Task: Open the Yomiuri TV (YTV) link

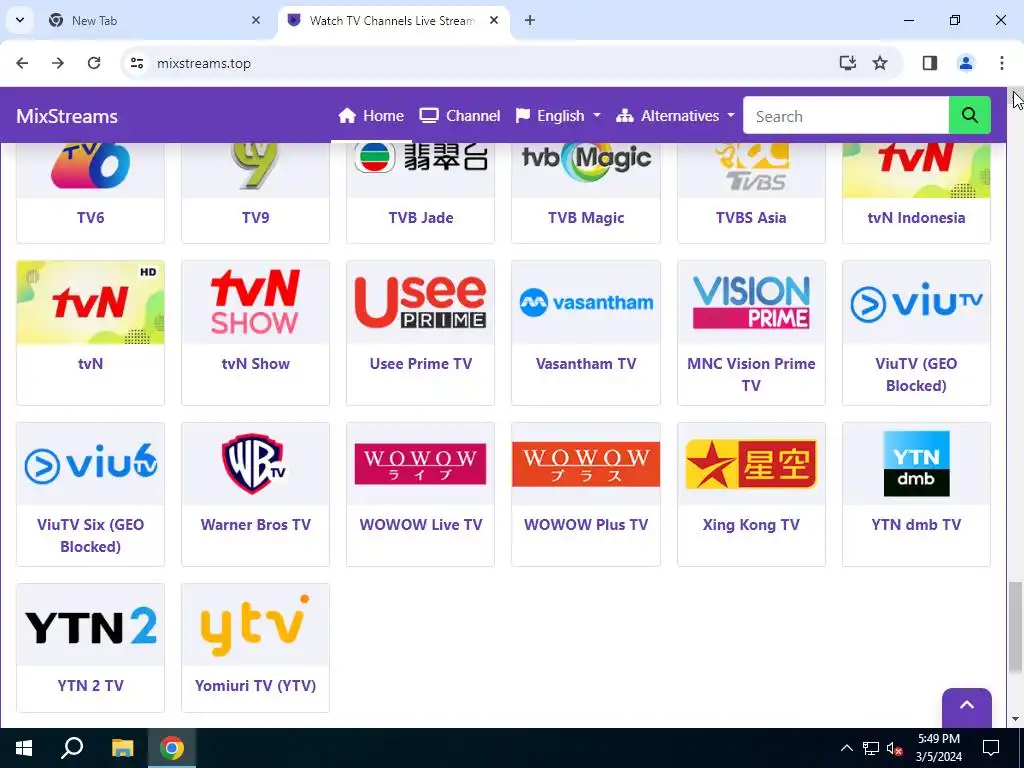Action: [255, 686]
